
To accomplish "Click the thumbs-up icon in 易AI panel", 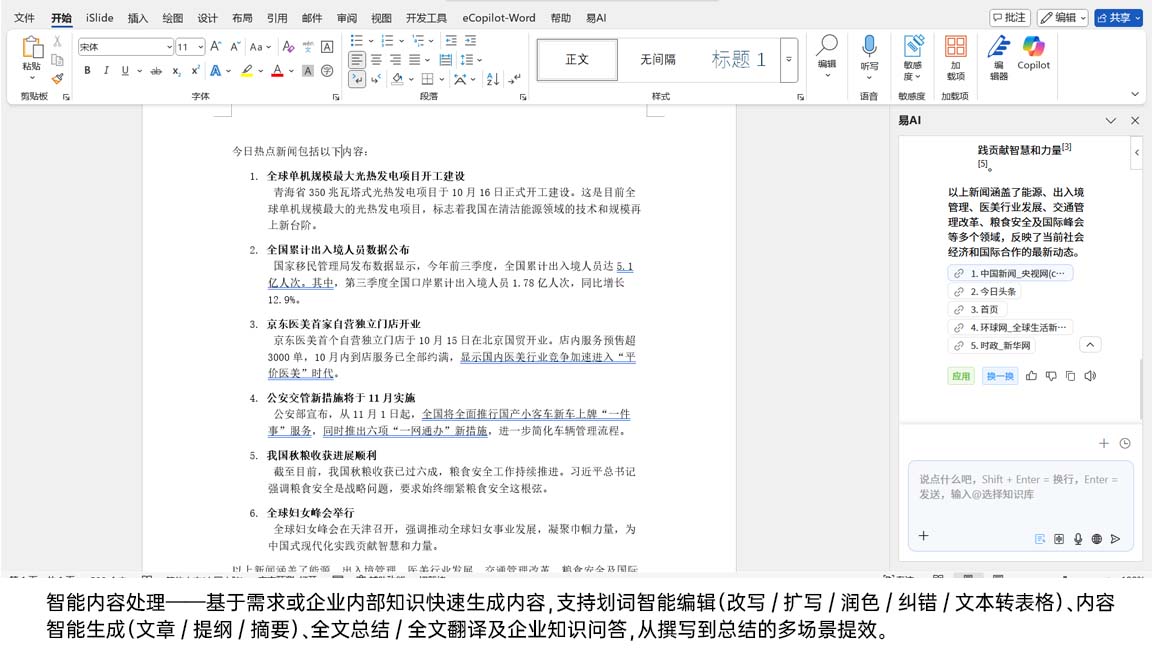I will pos(1031,376).
